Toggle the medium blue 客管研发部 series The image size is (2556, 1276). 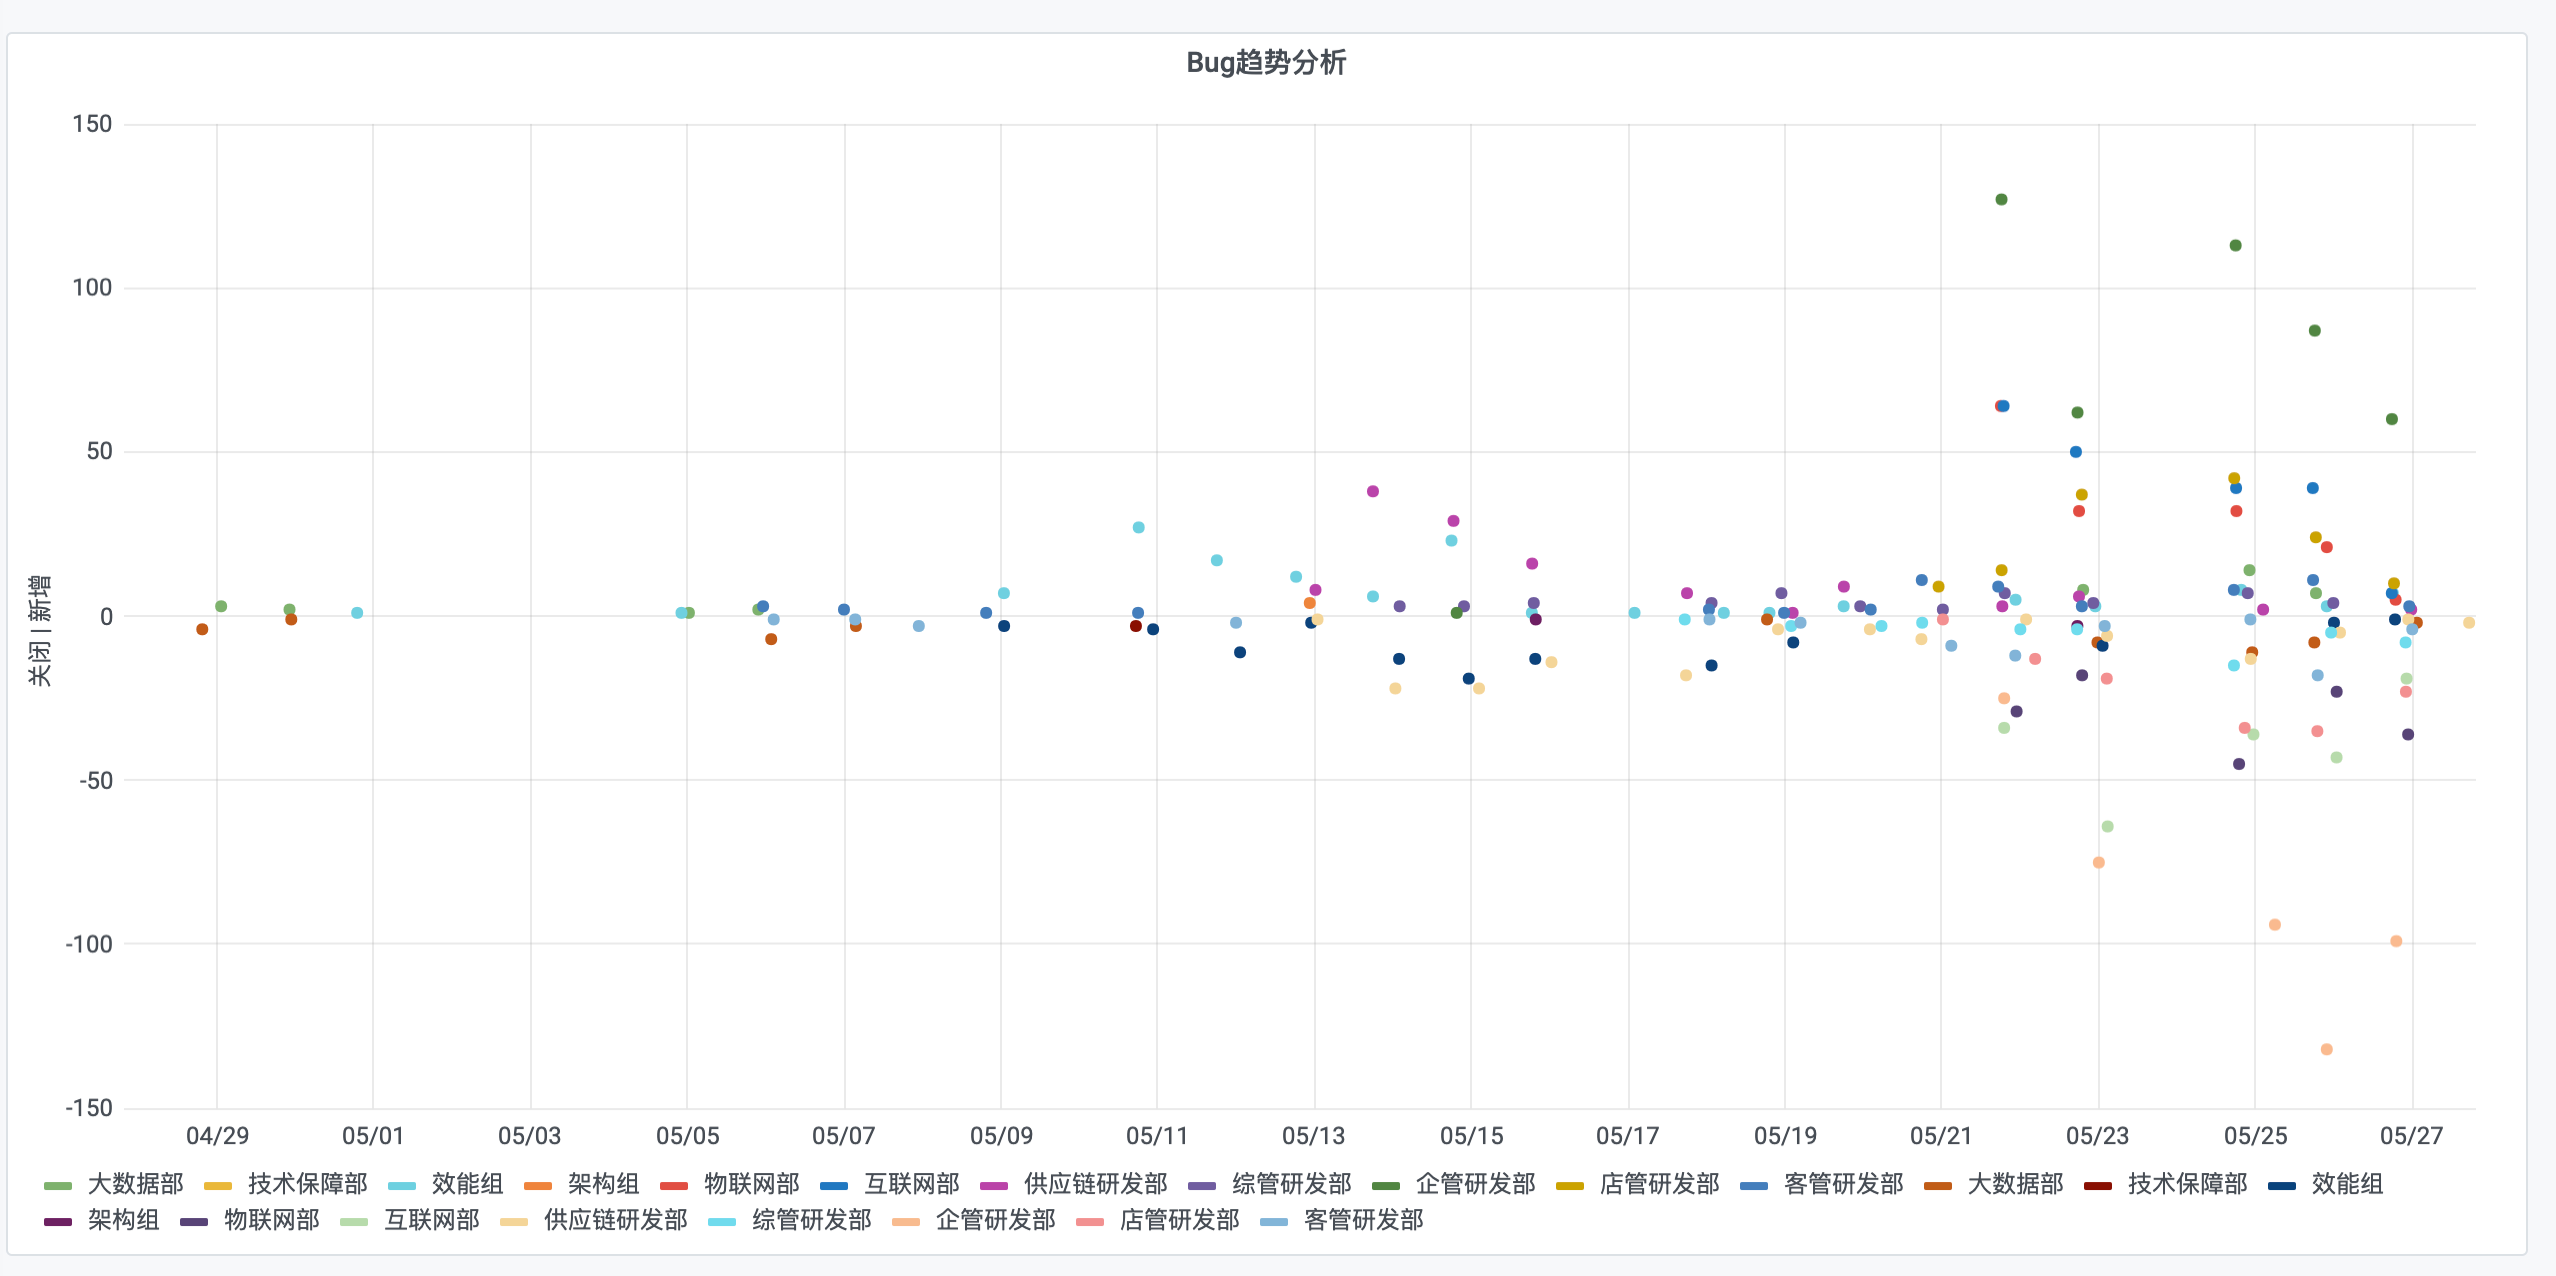click(x=1842, y=1184)
